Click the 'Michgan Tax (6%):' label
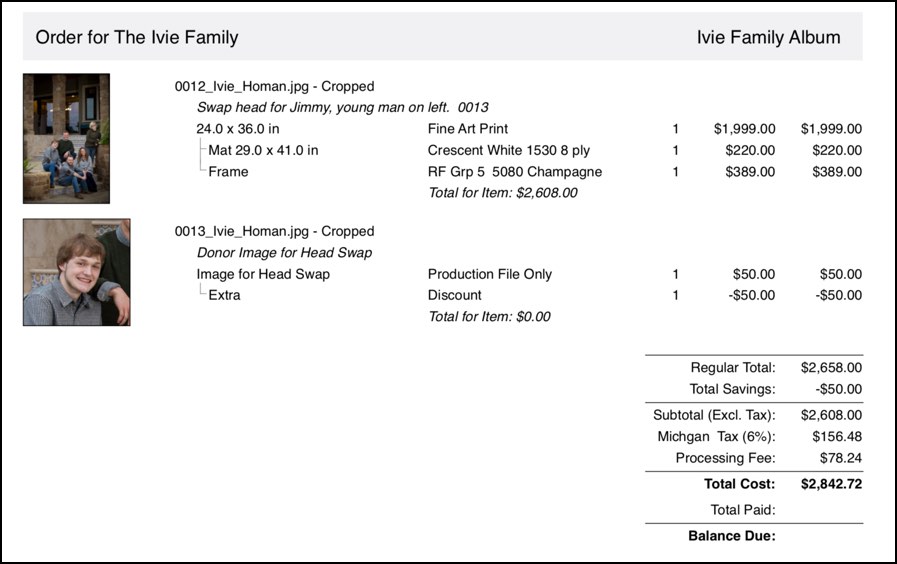The image size is (897, 564). [717, 436]
